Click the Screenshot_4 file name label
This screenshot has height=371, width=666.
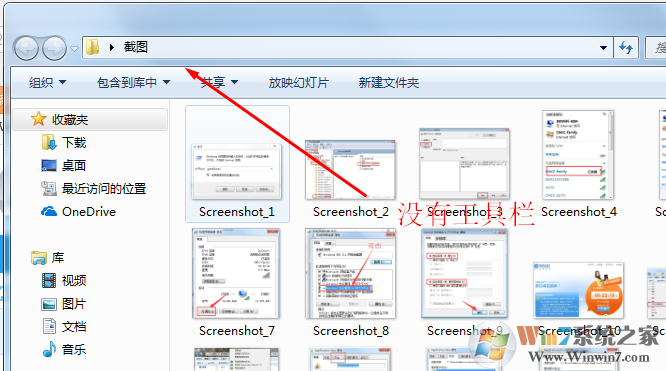pyautogui.click(x=579, y=212)
